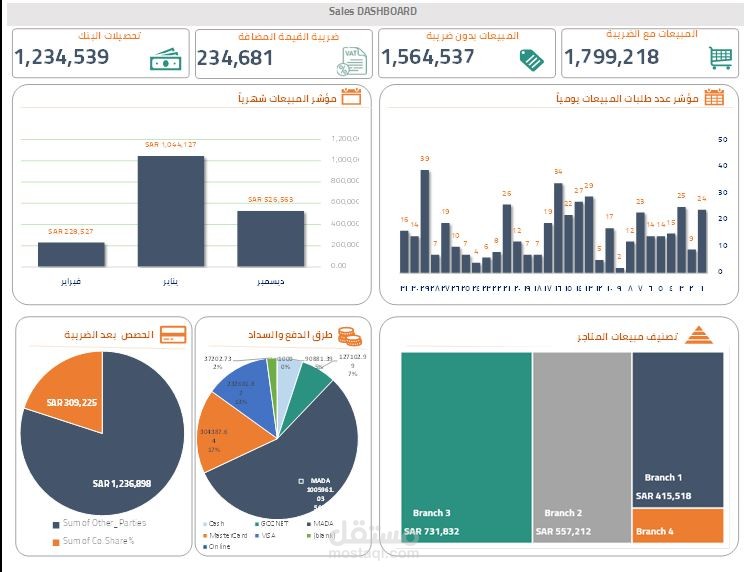Select the VISA legend entry
This screenshot has width=748, height=572.
click(266, 535)
